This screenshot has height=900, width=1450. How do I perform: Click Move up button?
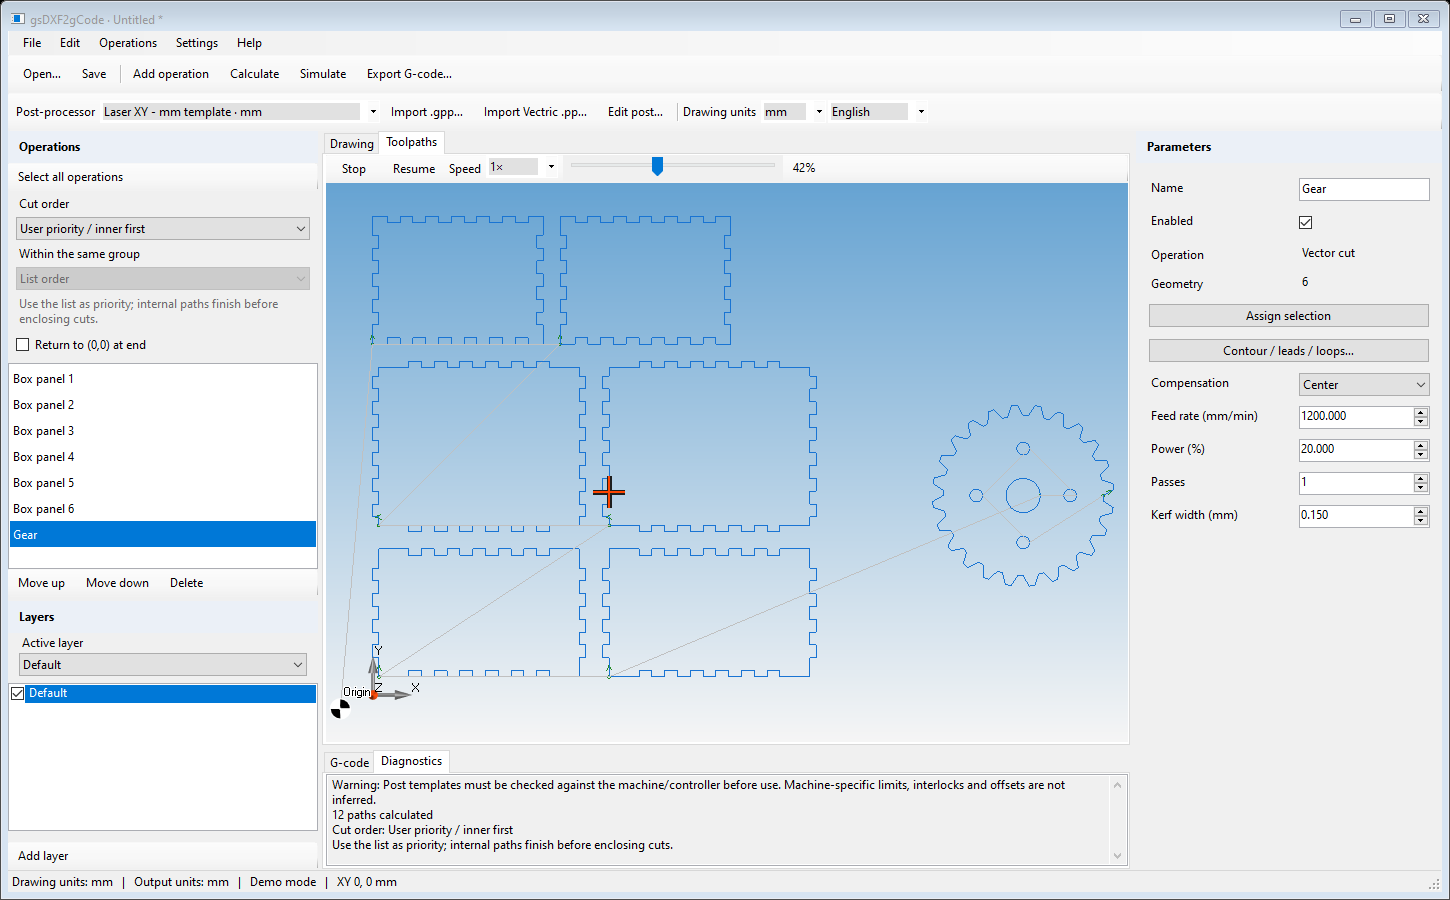(42, 583)
